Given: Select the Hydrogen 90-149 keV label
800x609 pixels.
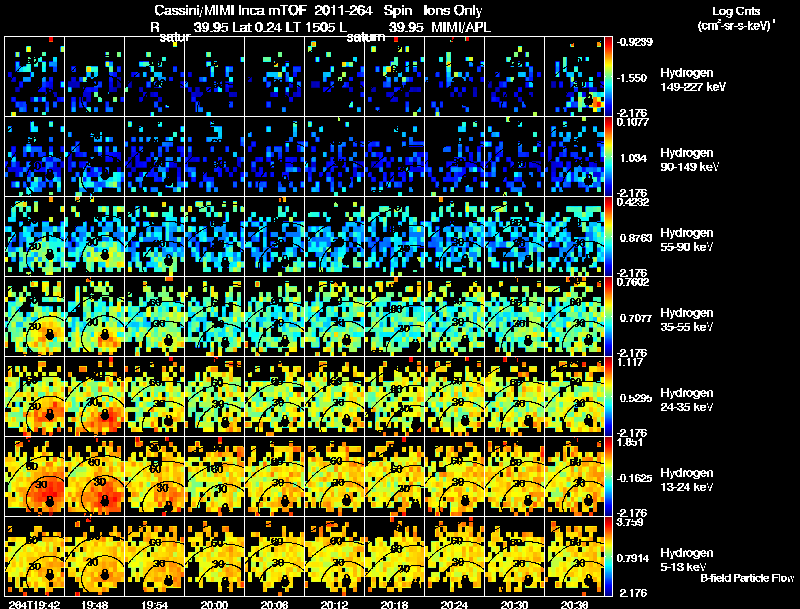Looking at the screenshot, I should click(687, 159).
